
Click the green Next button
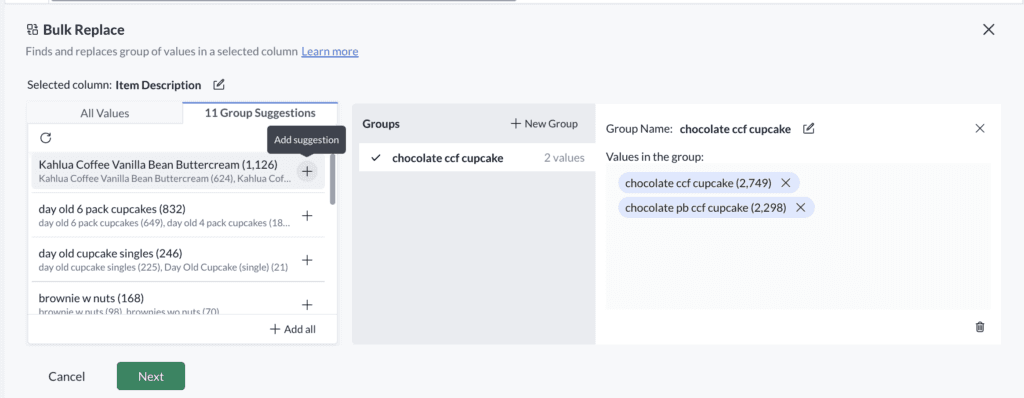151,376
